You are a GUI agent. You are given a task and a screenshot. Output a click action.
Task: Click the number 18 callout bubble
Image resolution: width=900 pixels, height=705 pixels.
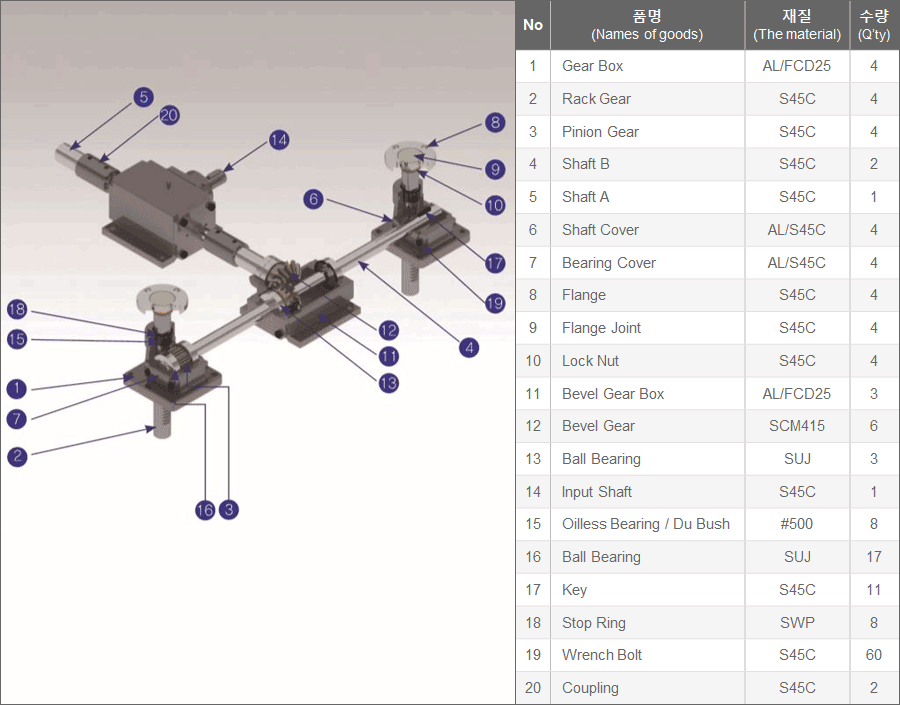16,308
